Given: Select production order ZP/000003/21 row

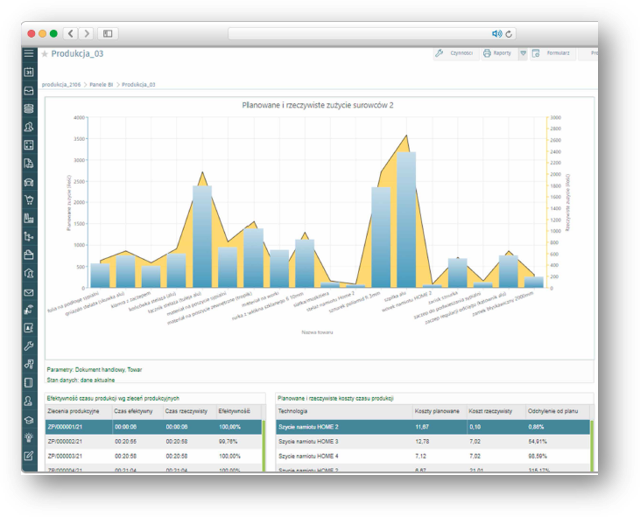Looking at the screenshot, I should [153, 456].
